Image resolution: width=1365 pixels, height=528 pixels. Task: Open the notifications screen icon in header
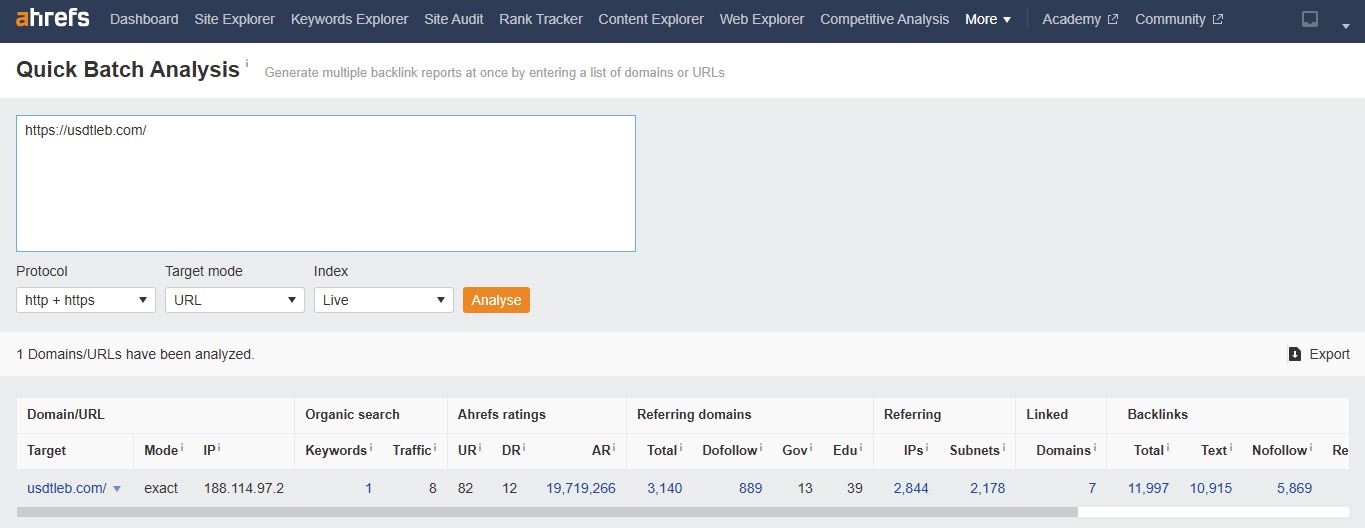coord(1309,19)
